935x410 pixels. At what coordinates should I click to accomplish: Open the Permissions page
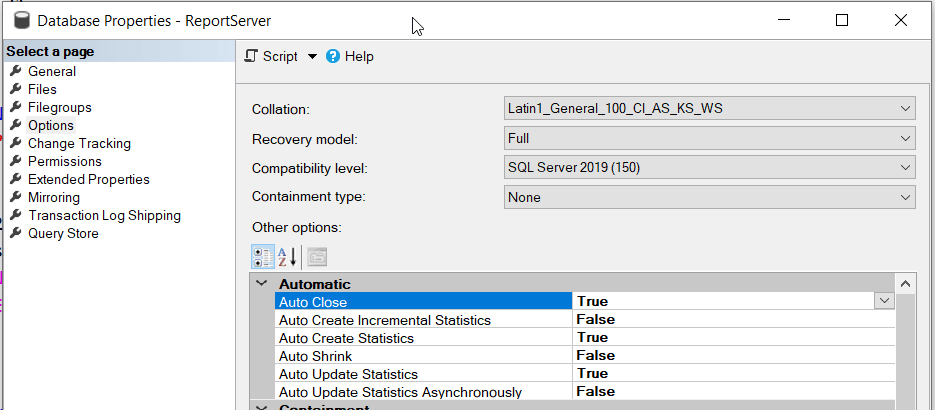65,161
